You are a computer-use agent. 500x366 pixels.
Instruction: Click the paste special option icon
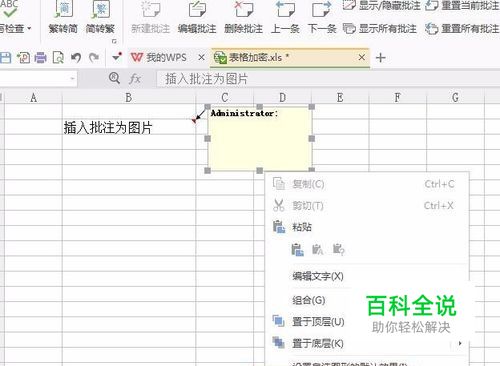[x=338, y=249]
